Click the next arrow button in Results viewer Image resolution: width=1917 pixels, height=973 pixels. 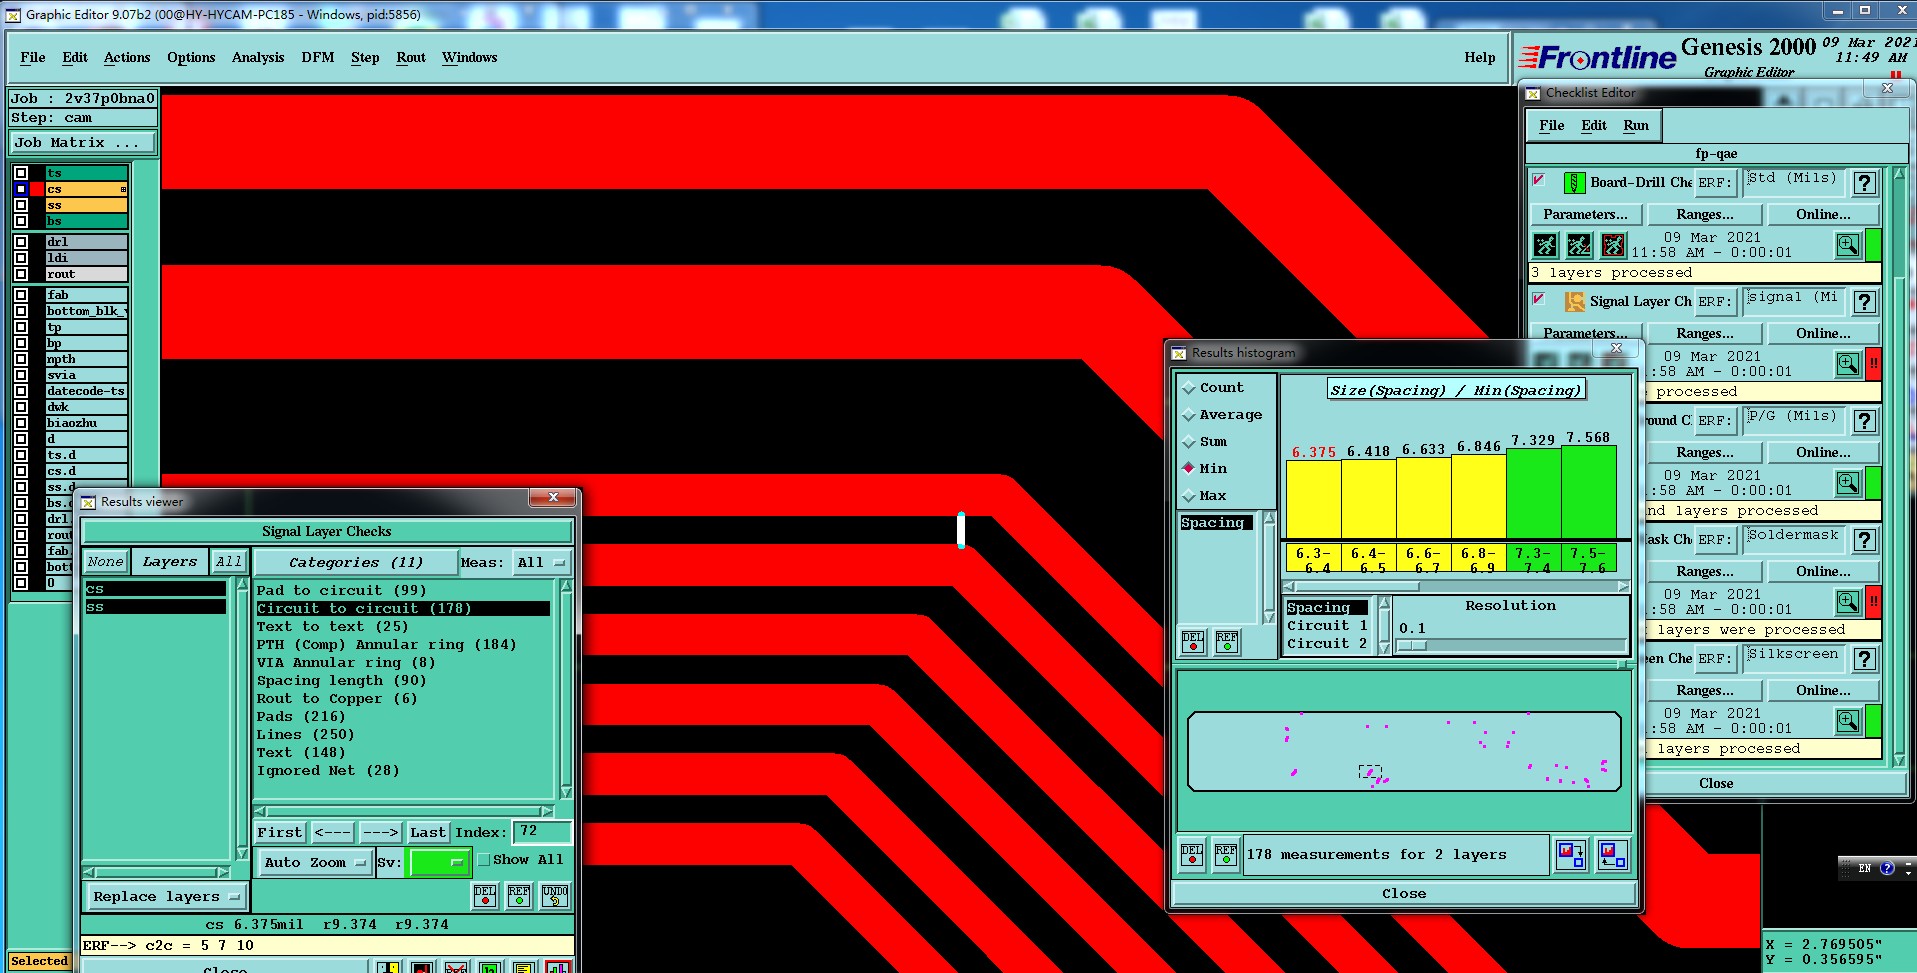pos(381,833)
